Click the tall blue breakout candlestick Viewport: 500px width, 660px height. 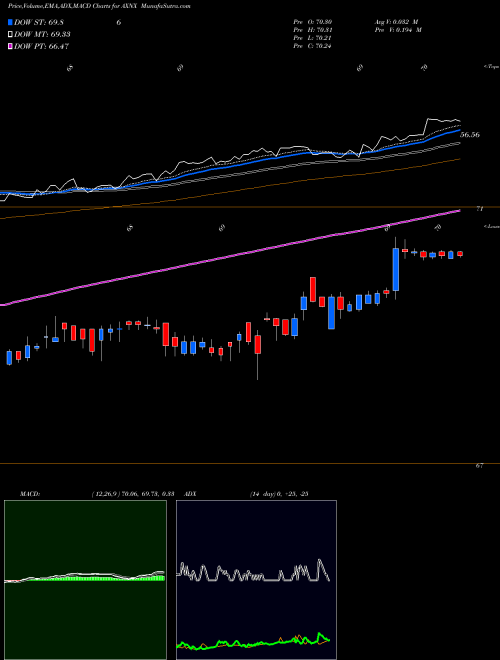pos(396,269)
